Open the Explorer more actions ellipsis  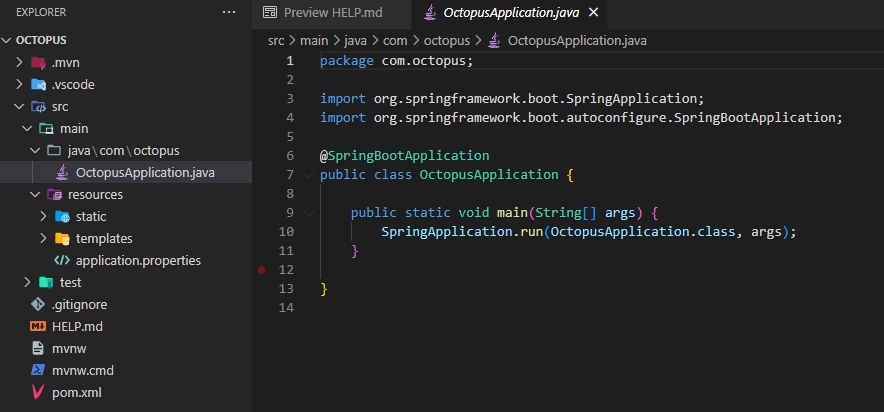(229, 12)
